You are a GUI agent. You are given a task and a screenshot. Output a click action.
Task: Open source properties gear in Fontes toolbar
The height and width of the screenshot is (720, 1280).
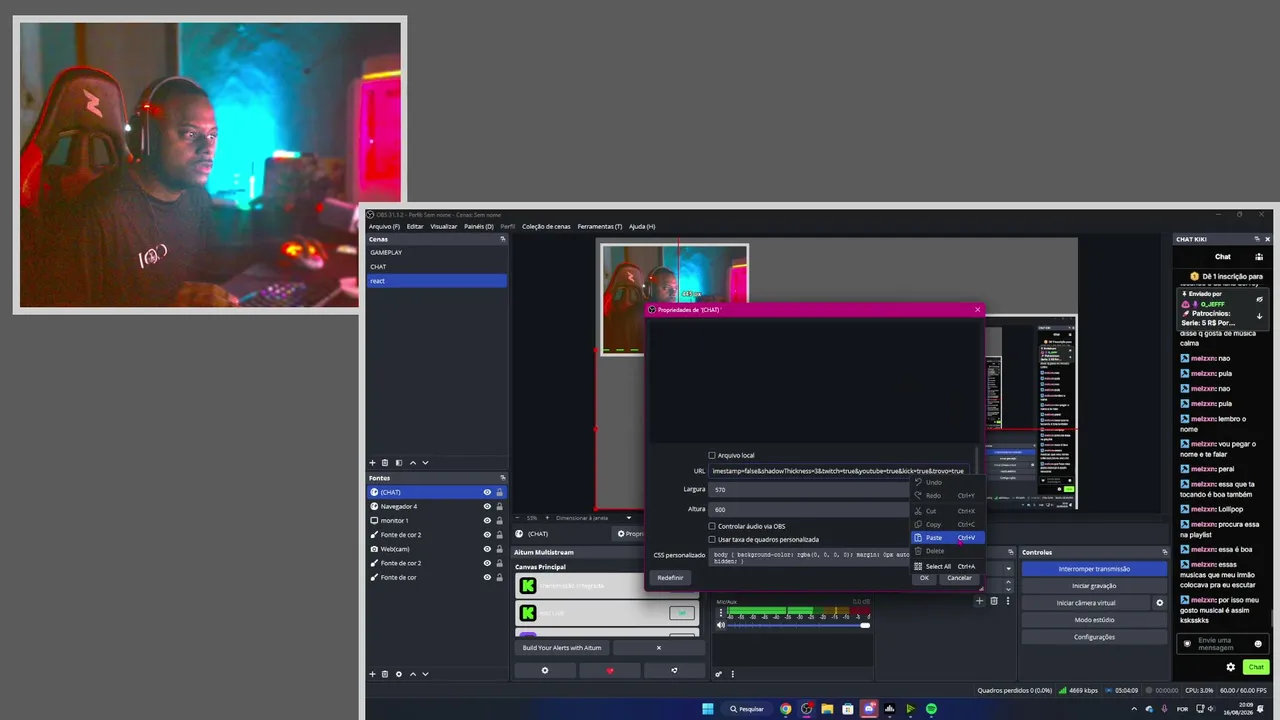click(399, 674)
